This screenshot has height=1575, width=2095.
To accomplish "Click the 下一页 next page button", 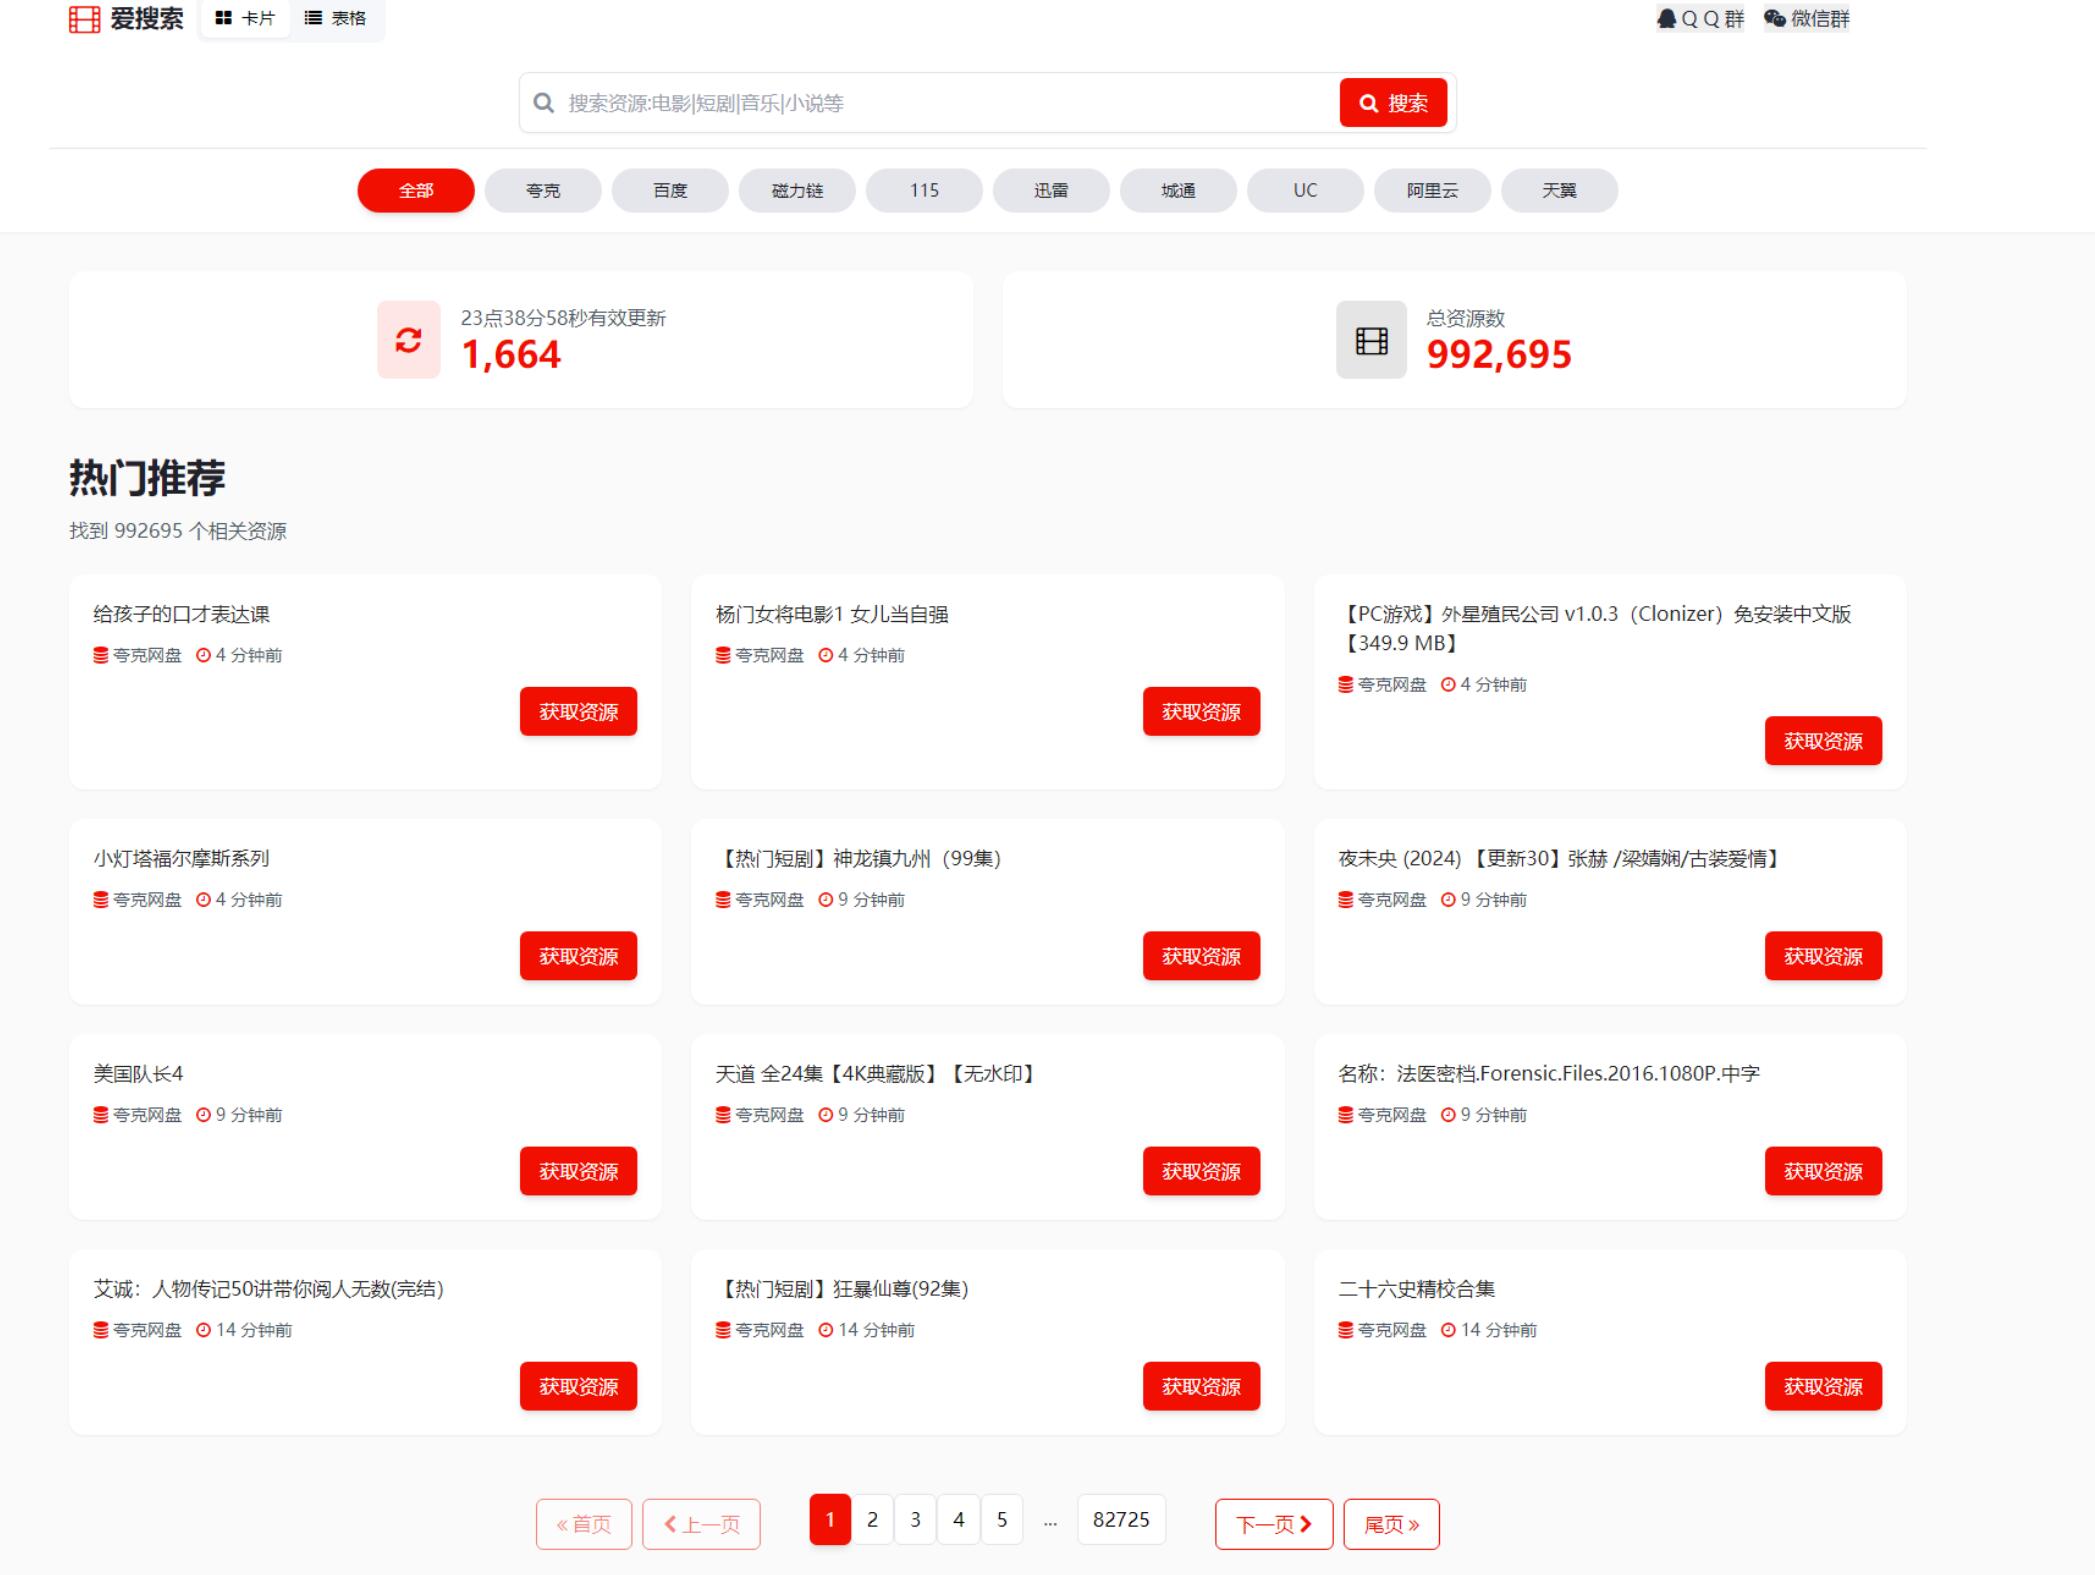I will point(1274,1524).
